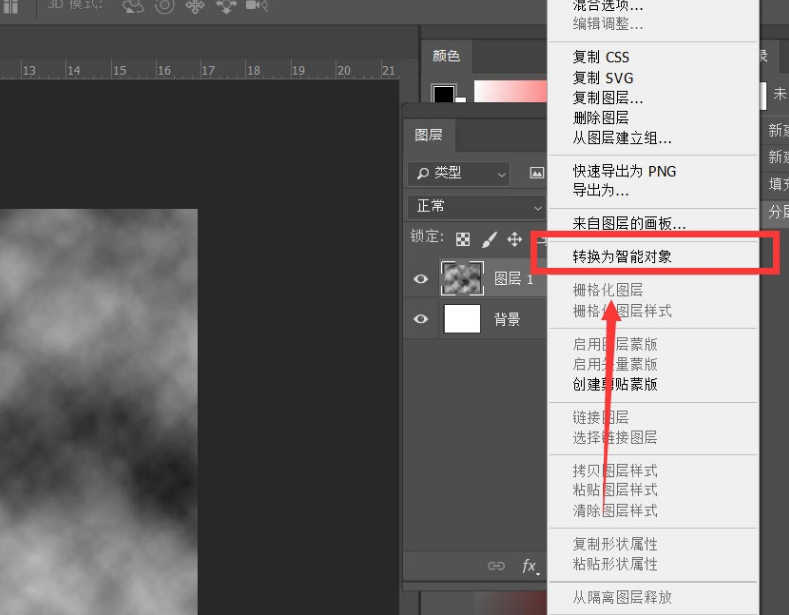Screen dimensions: 789x615
Task: Click the 3D camera zoom icon
Action: pyautogui.click(x=257, y=6)
